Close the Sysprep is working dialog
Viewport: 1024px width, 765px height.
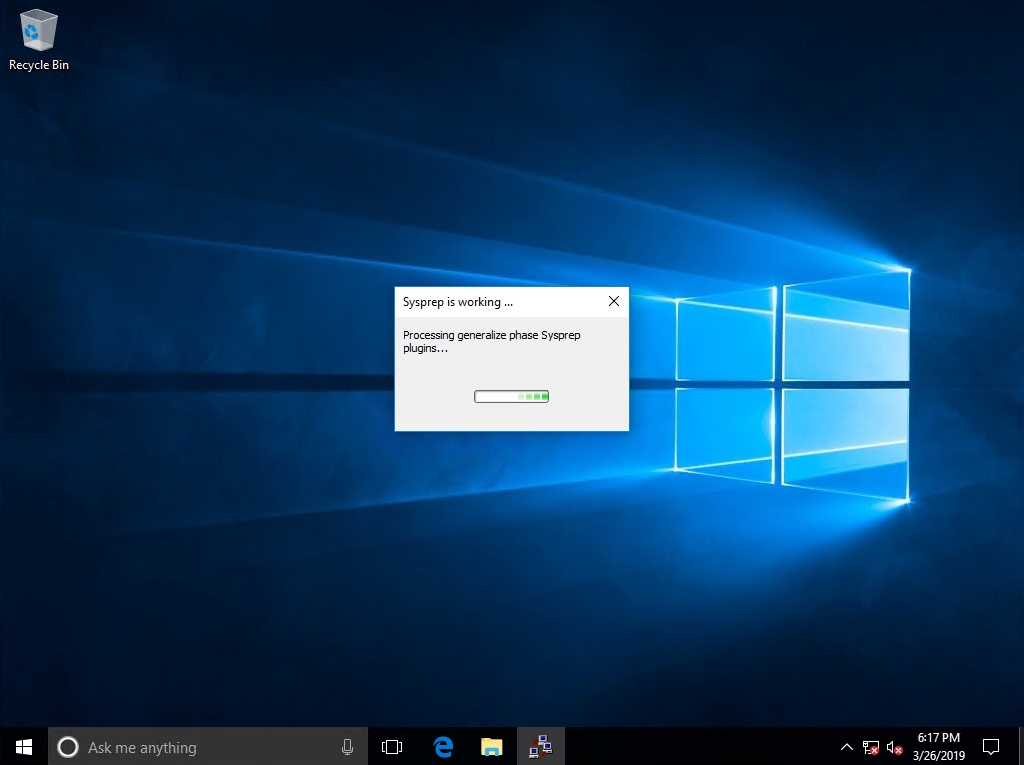pyautogui.click(x=614, y=301)
